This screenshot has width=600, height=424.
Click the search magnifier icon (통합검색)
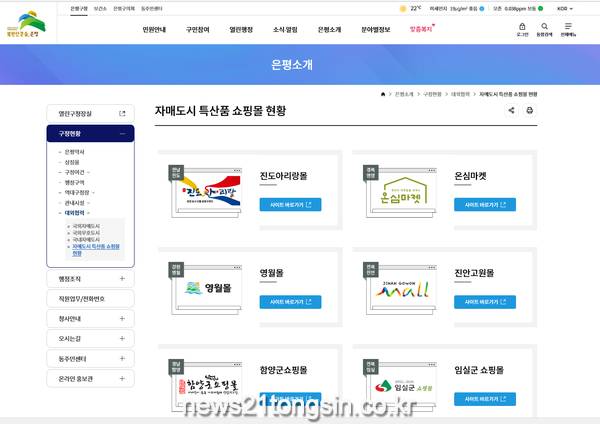543,28
